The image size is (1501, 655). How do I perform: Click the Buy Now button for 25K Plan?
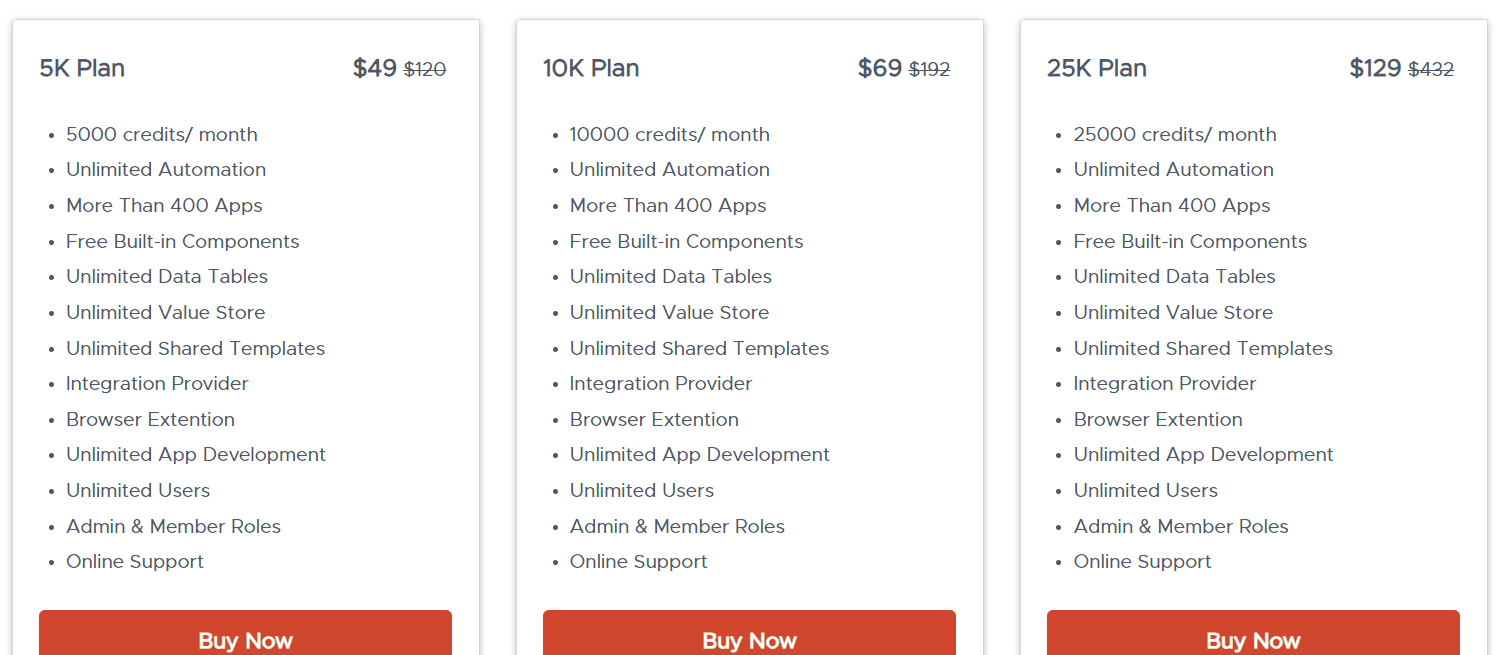(1253, 639)
